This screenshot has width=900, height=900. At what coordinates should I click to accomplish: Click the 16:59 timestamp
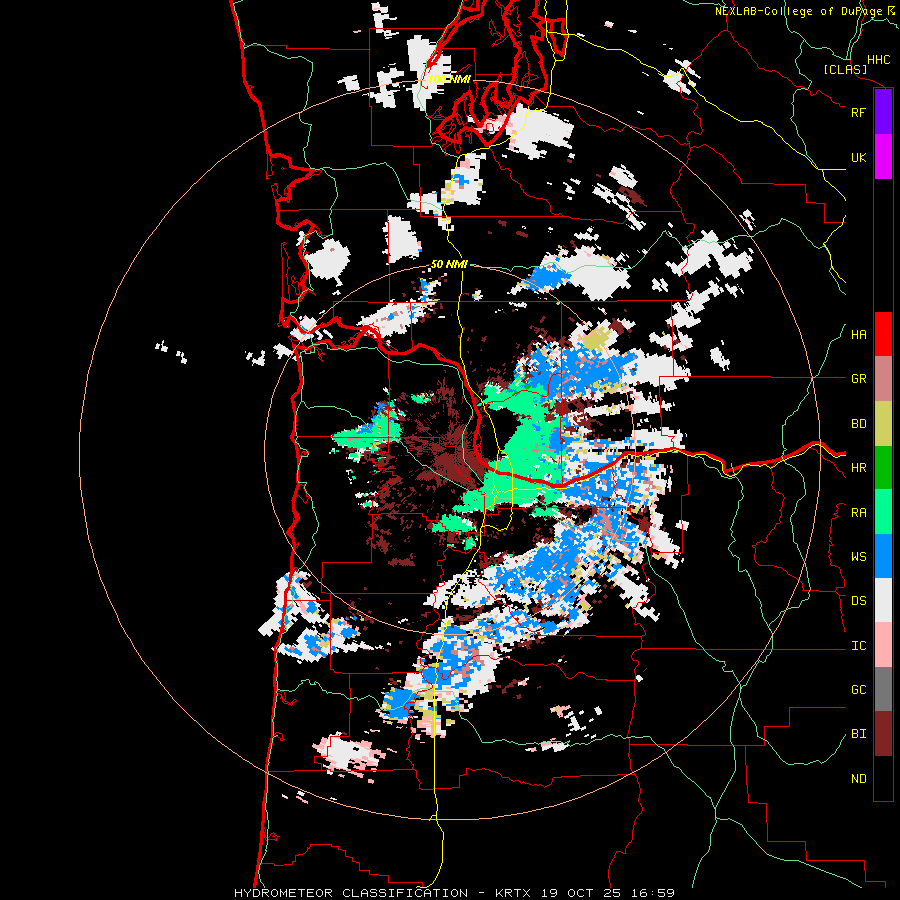(655, 893)
